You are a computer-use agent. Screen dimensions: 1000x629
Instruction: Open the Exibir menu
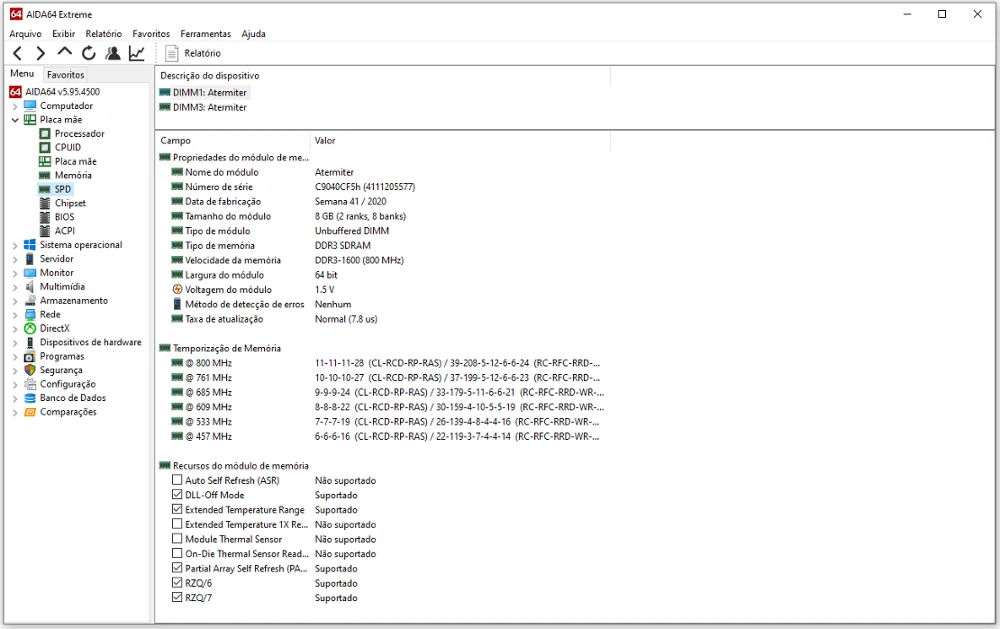(x=64, y=34)
